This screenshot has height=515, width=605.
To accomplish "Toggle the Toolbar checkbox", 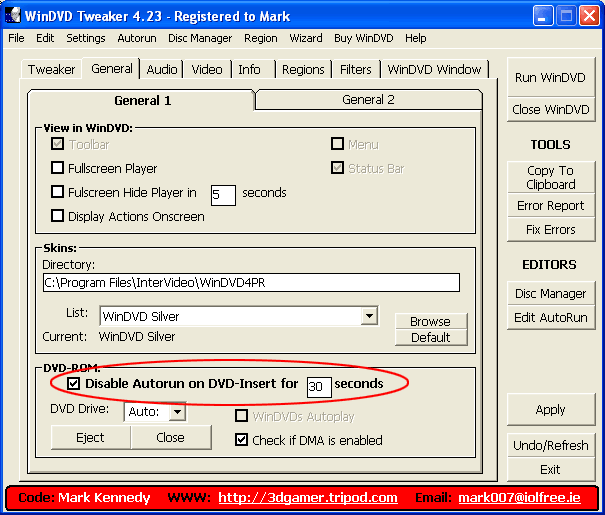I will (x=57, y=144).
